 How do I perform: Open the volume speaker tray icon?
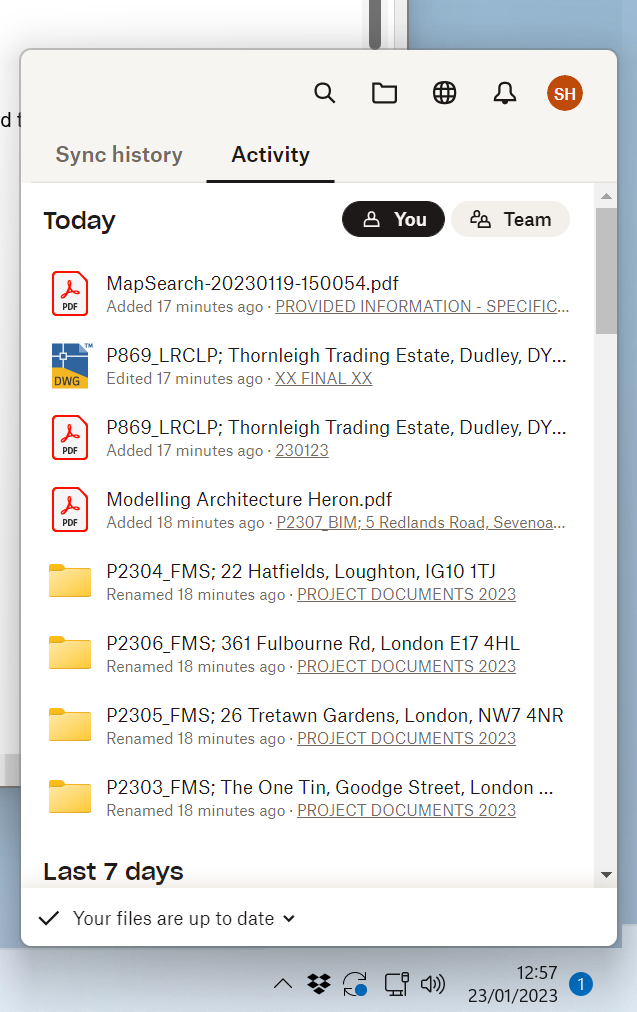tap(432, 984)
